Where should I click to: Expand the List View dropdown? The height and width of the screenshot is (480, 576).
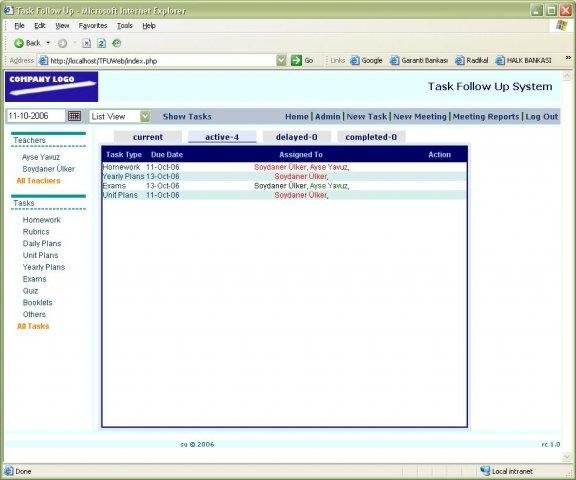click(145, 116)
